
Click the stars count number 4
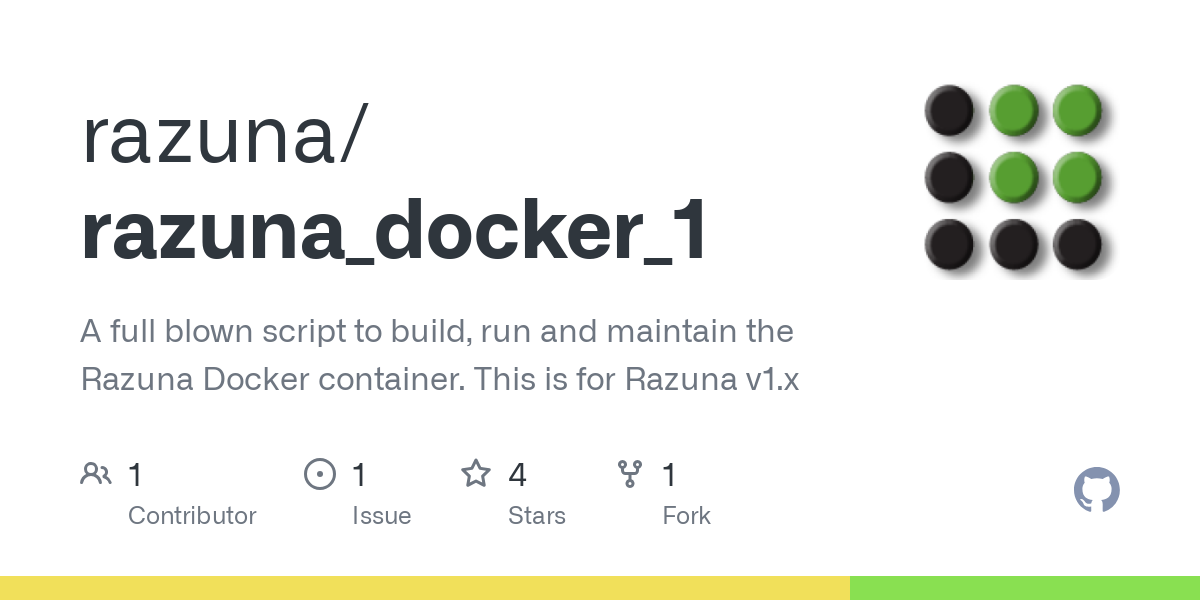(517, 474)
